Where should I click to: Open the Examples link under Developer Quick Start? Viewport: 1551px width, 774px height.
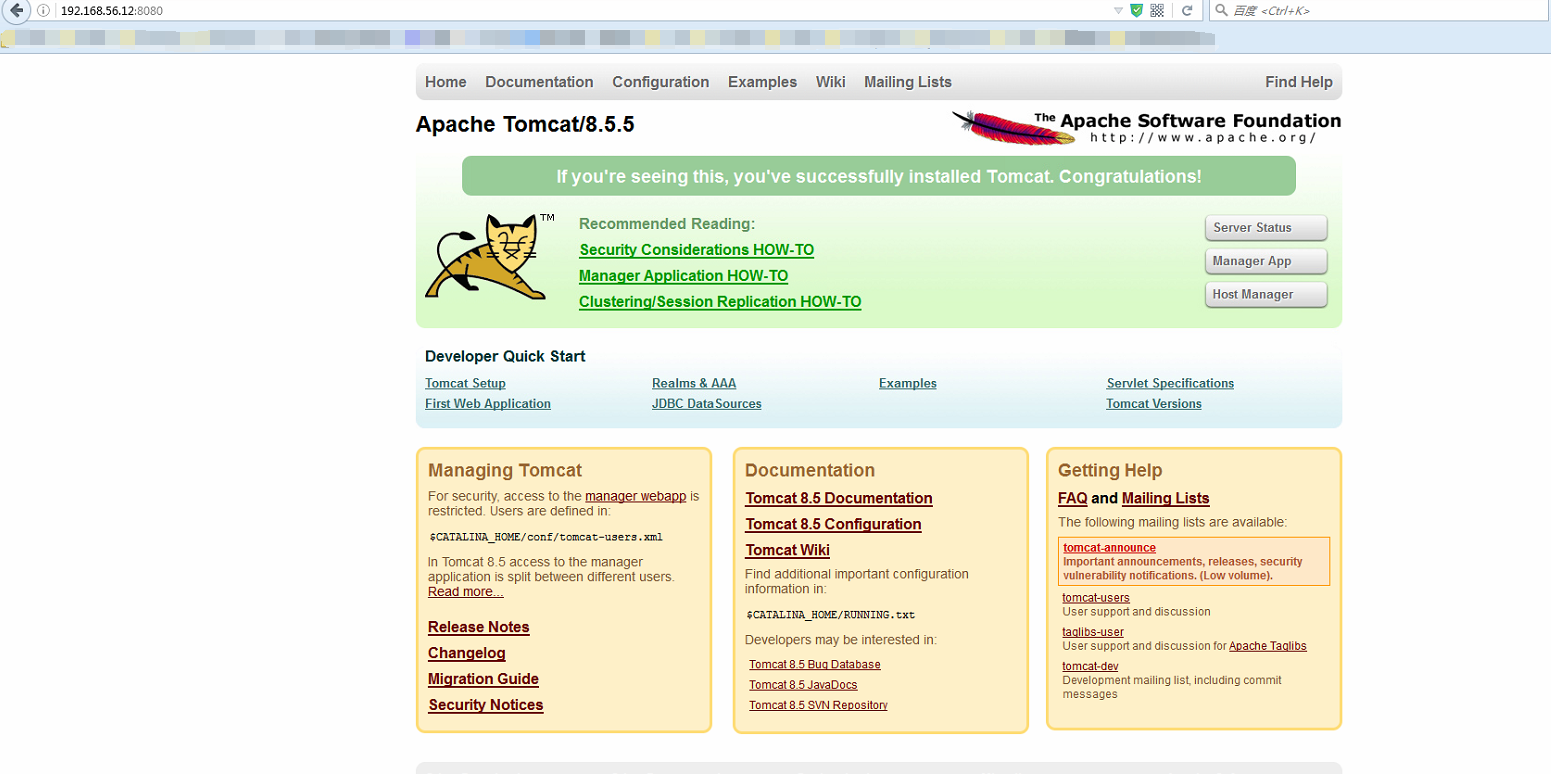pyautogui.click(x=908, y=383)
